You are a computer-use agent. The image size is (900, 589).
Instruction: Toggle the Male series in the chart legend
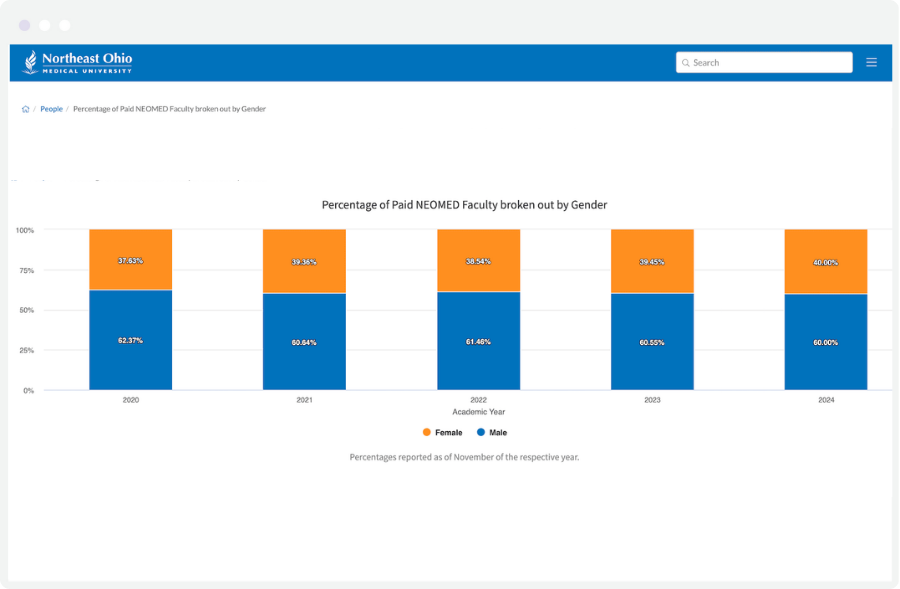coord(498,432)
